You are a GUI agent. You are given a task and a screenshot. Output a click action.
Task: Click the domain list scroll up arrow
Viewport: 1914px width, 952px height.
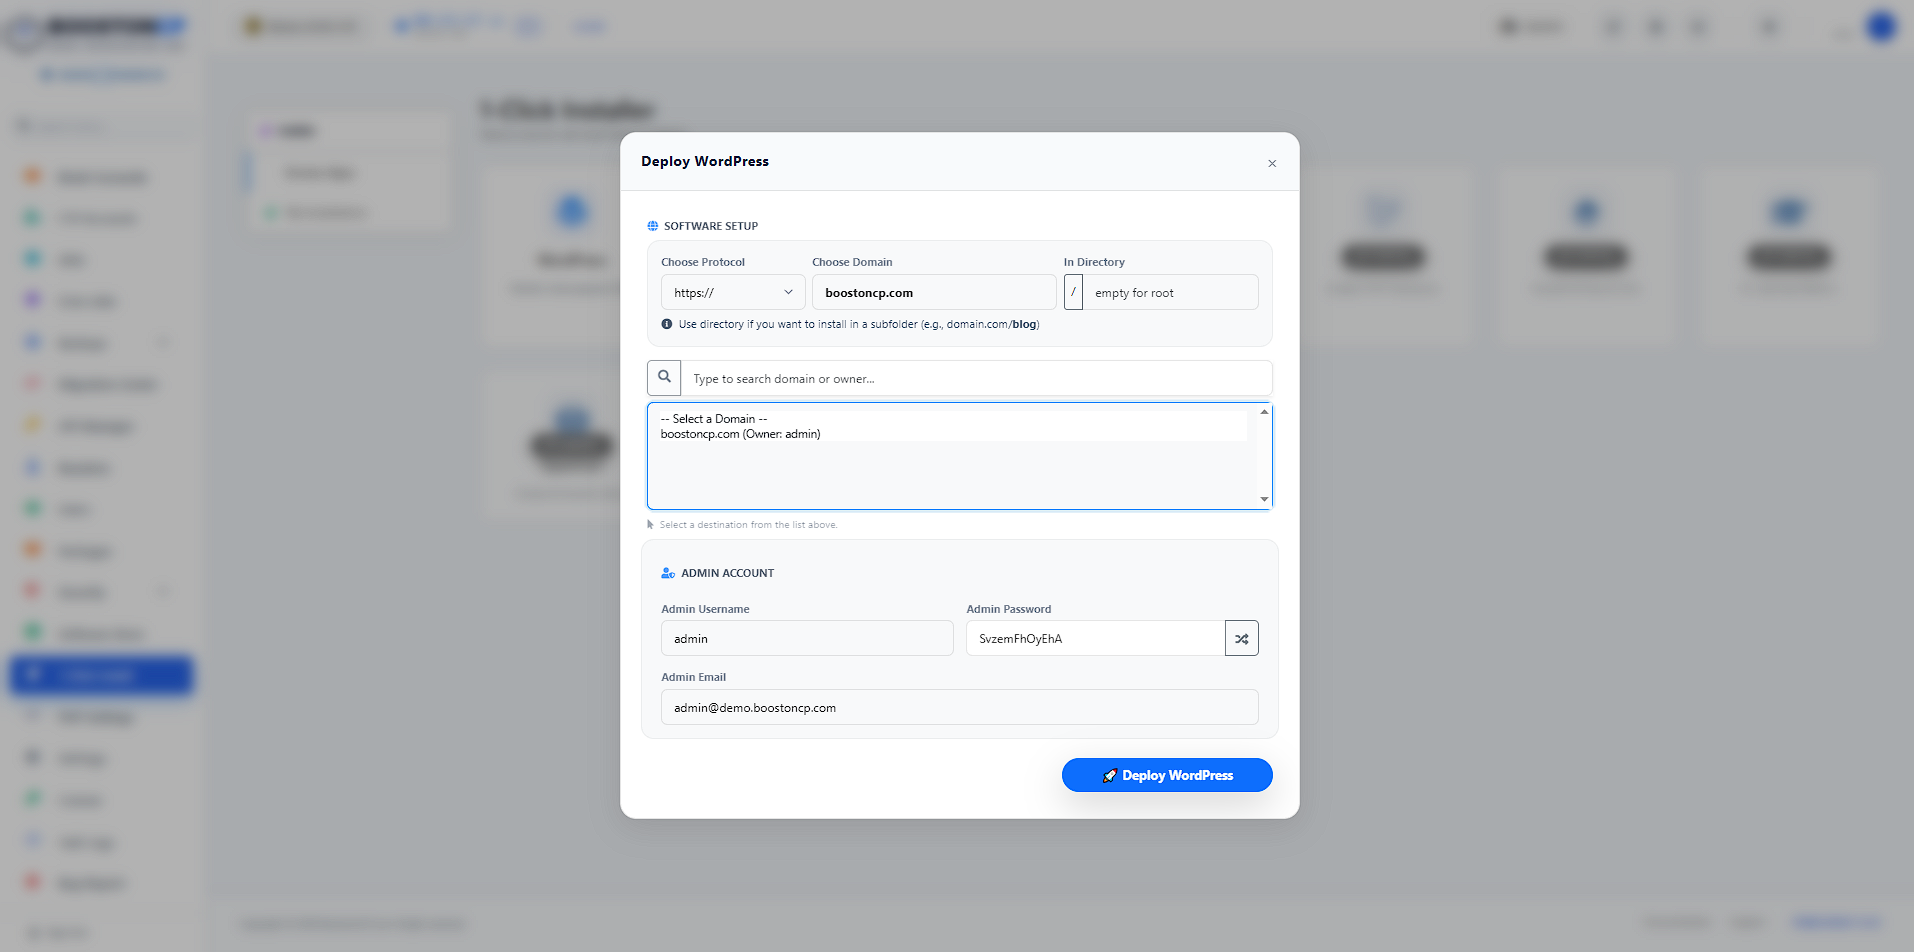coord(1264,412)
